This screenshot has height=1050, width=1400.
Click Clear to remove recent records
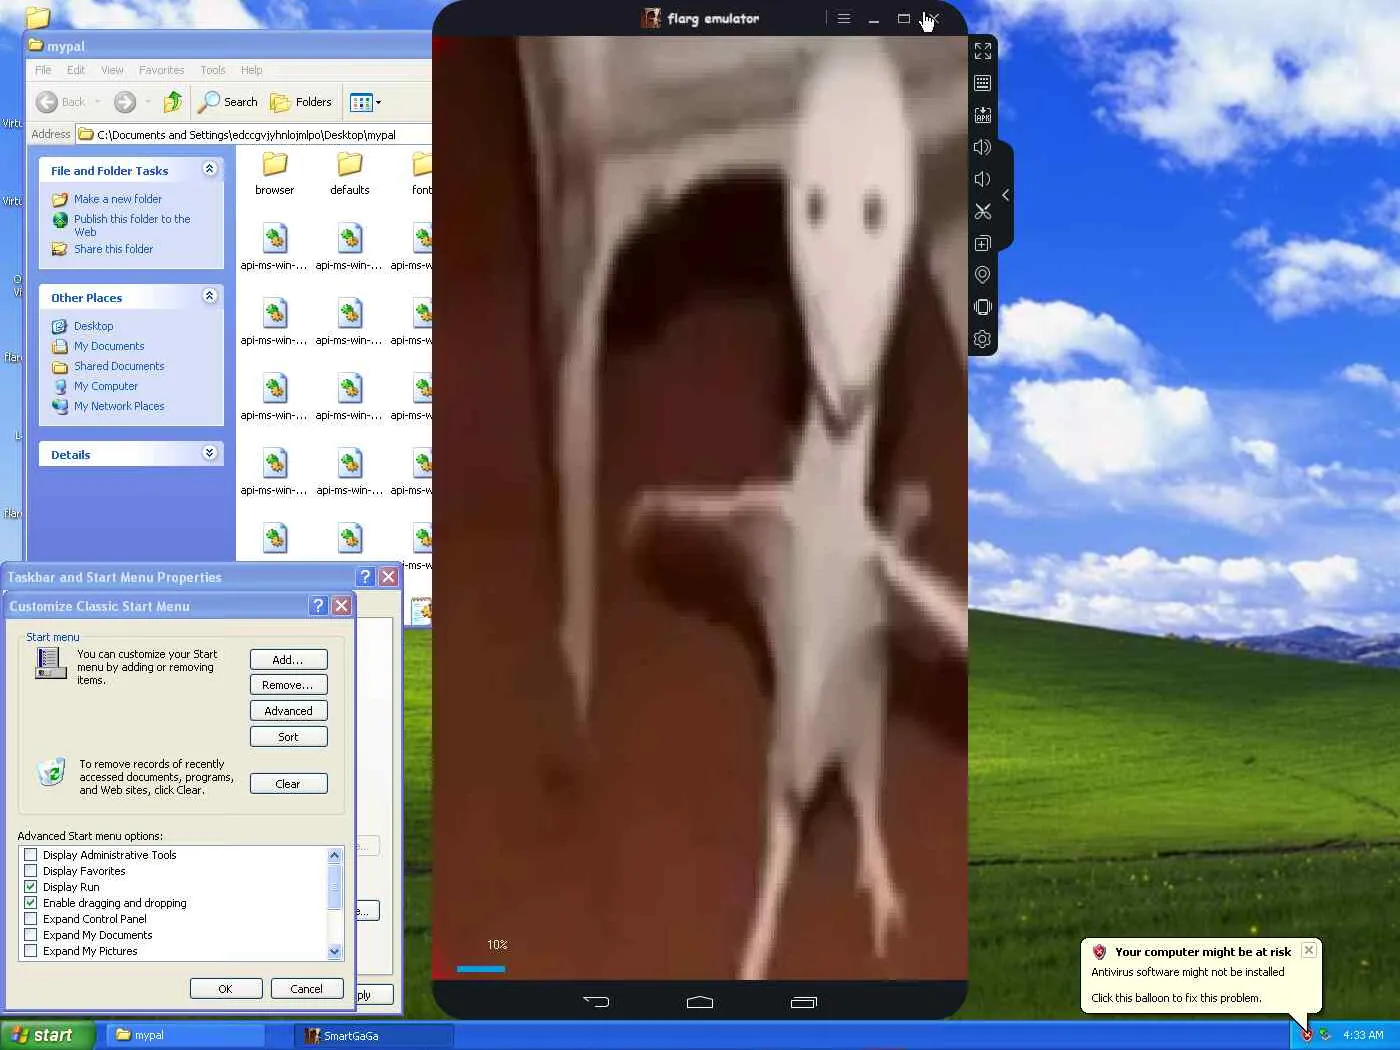click(x=288, y=784)
